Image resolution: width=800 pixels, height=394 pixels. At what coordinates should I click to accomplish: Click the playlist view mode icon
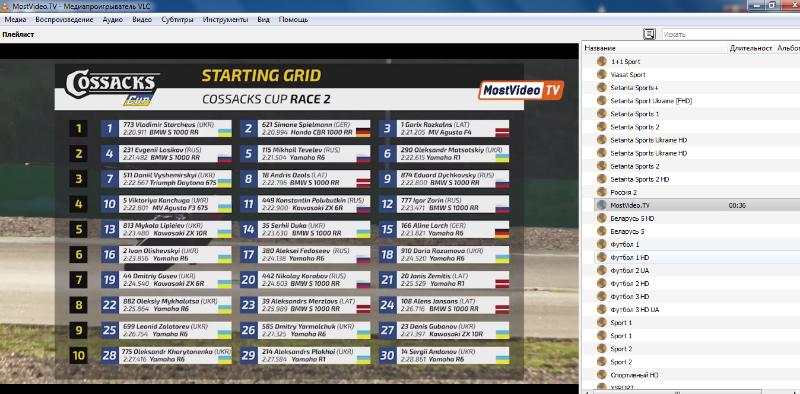(649, 34)
